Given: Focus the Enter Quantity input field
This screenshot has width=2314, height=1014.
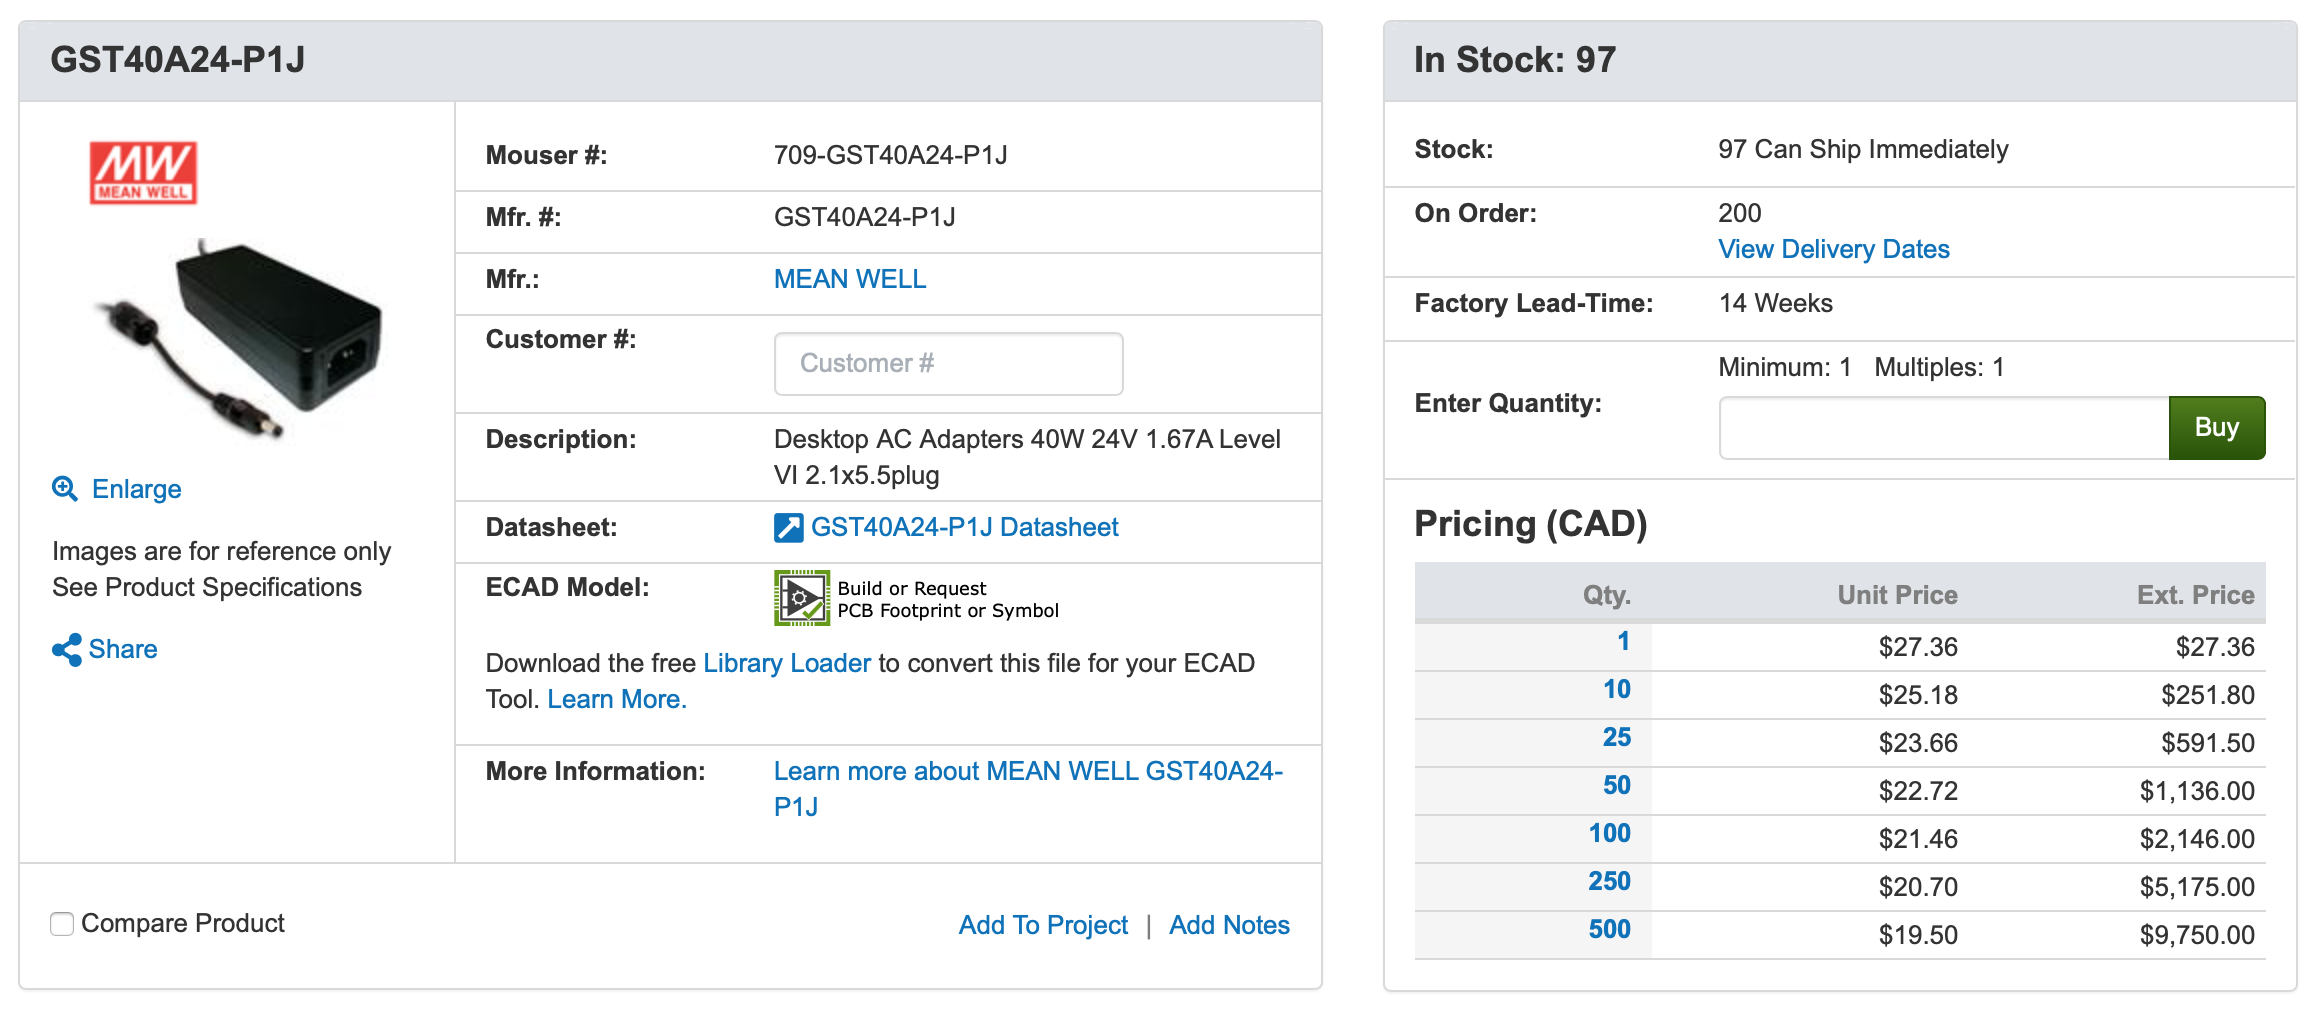Looking at the screenshot, I should click(x=1943, y=428).
